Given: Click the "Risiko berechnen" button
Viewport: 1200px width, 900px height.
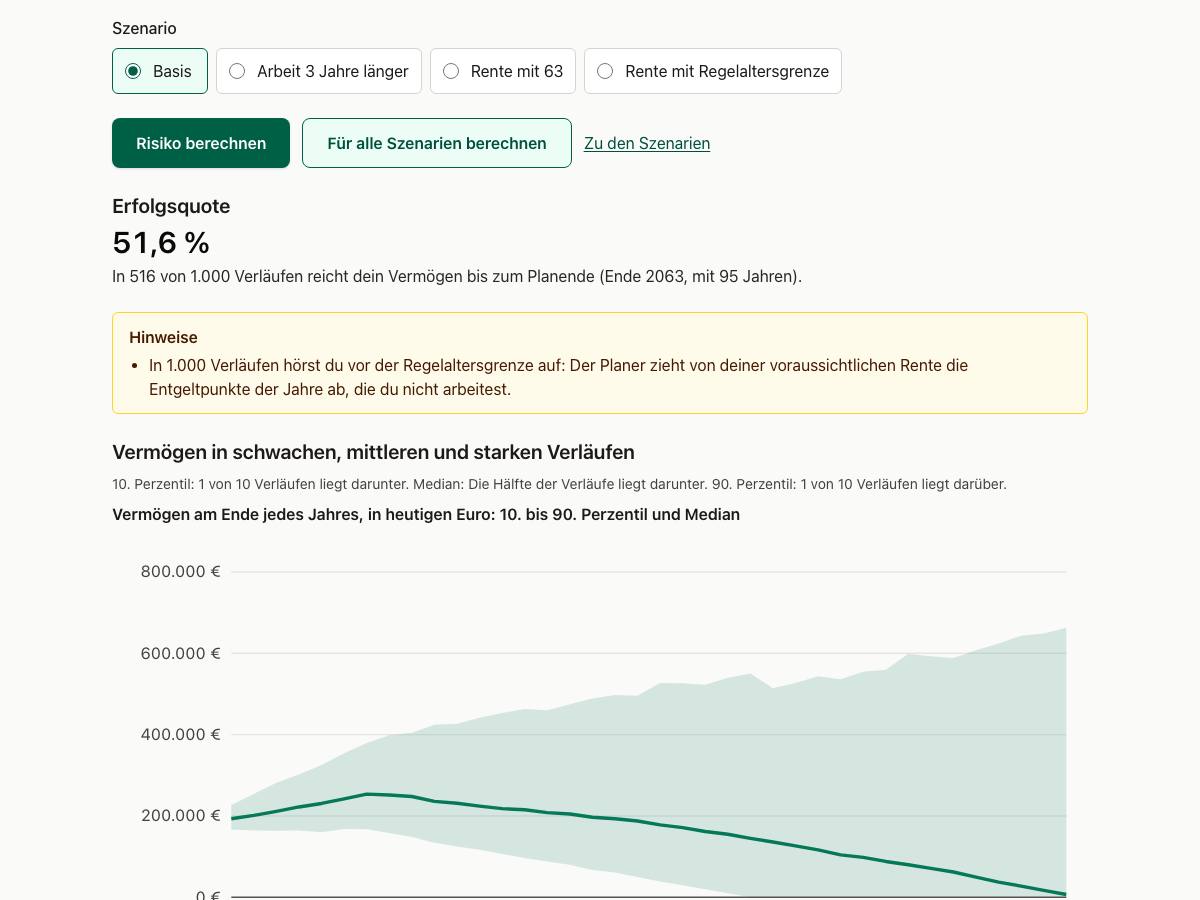Looking at the screenshot, I should 201,143.
